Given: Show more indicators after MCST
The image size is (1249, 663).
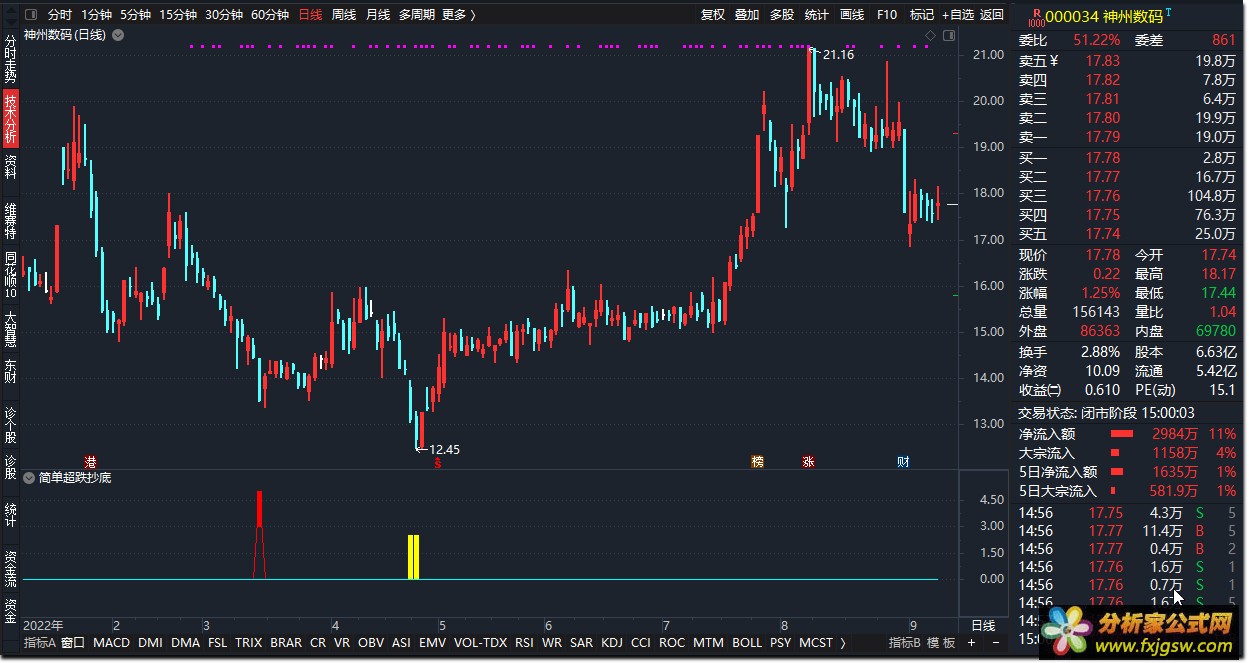Looking at the screenshot, I should (842, 642).
